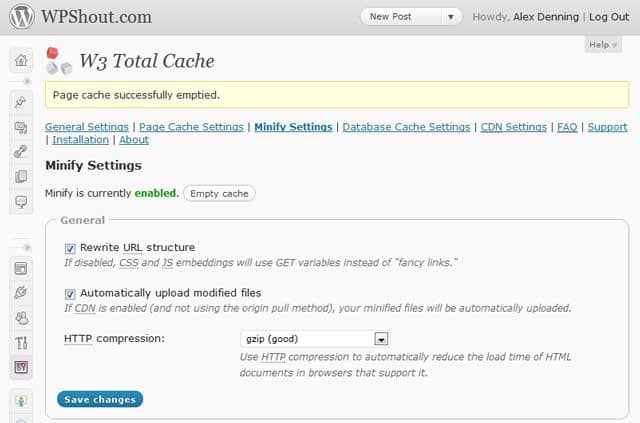The width and height of the screenshot is (640, 423).
Task: Expand the New Post dropdown arrow
Action: tap(451, 17)
